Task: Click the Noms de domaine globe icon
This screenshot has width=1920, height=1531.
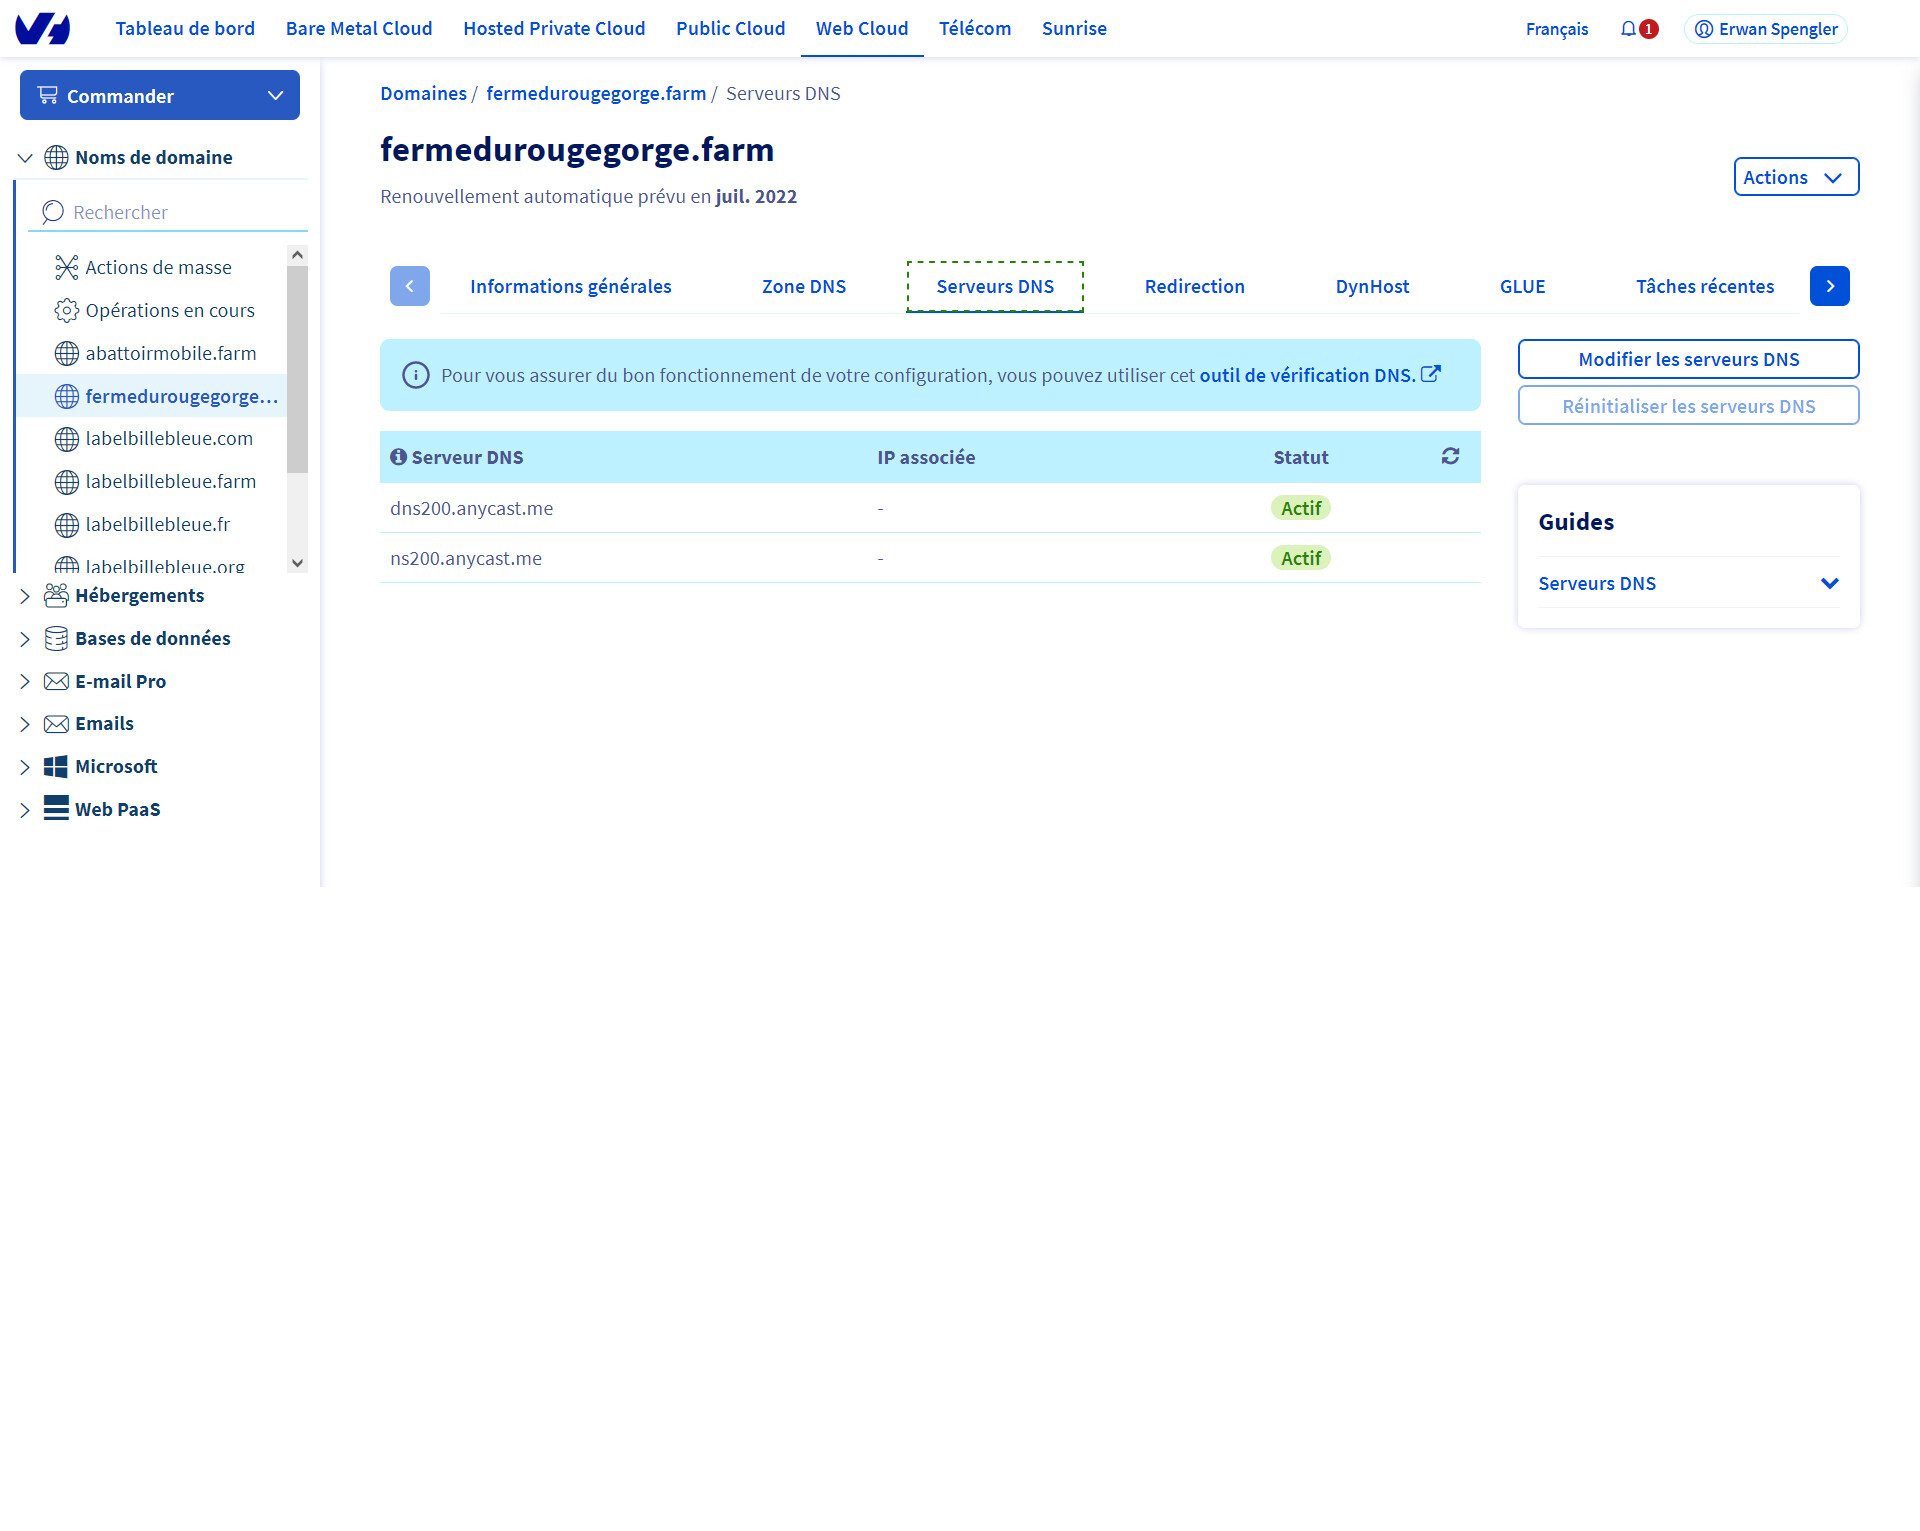Action: coord(57,157)
